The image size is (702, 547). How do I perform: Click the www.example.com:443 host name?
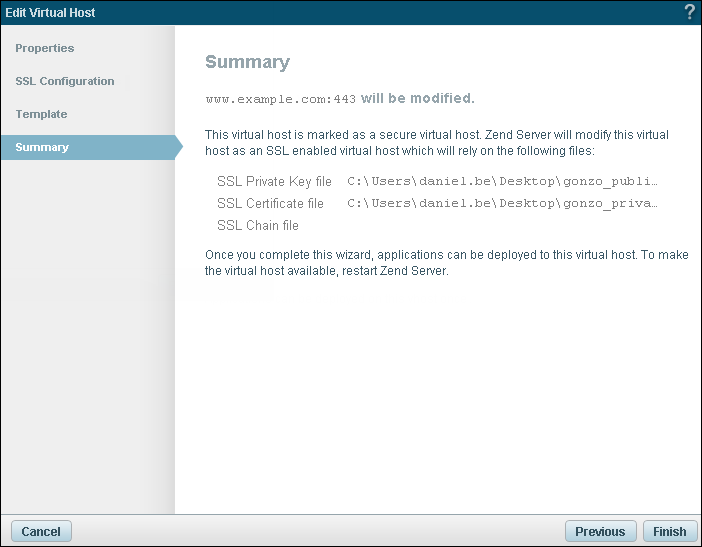(x=280, y=100)
